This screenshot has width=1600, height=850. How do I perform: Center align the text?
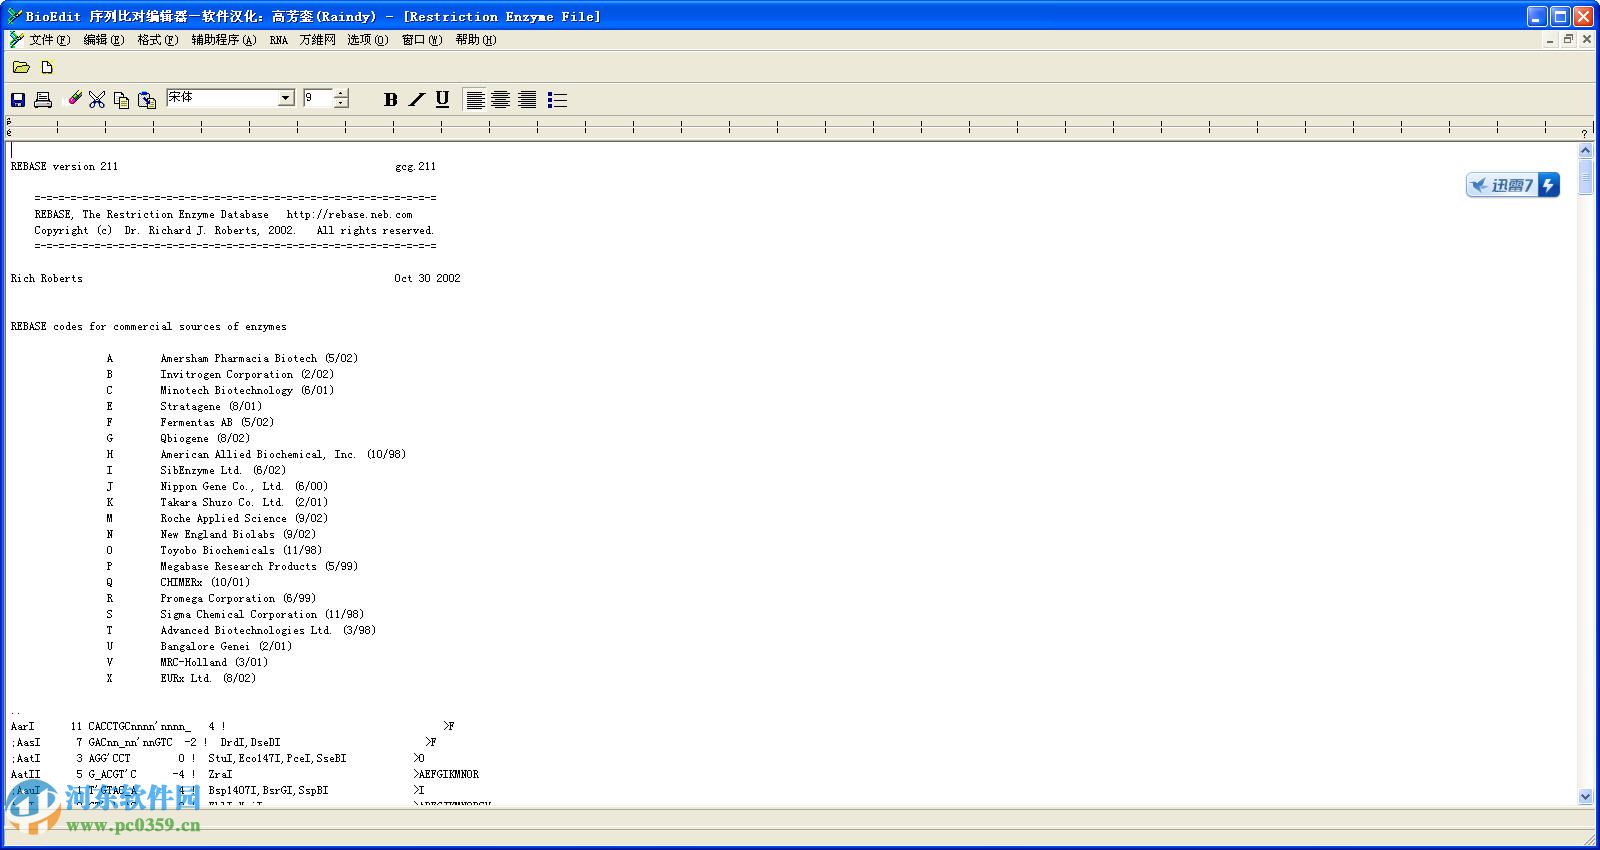501,99
